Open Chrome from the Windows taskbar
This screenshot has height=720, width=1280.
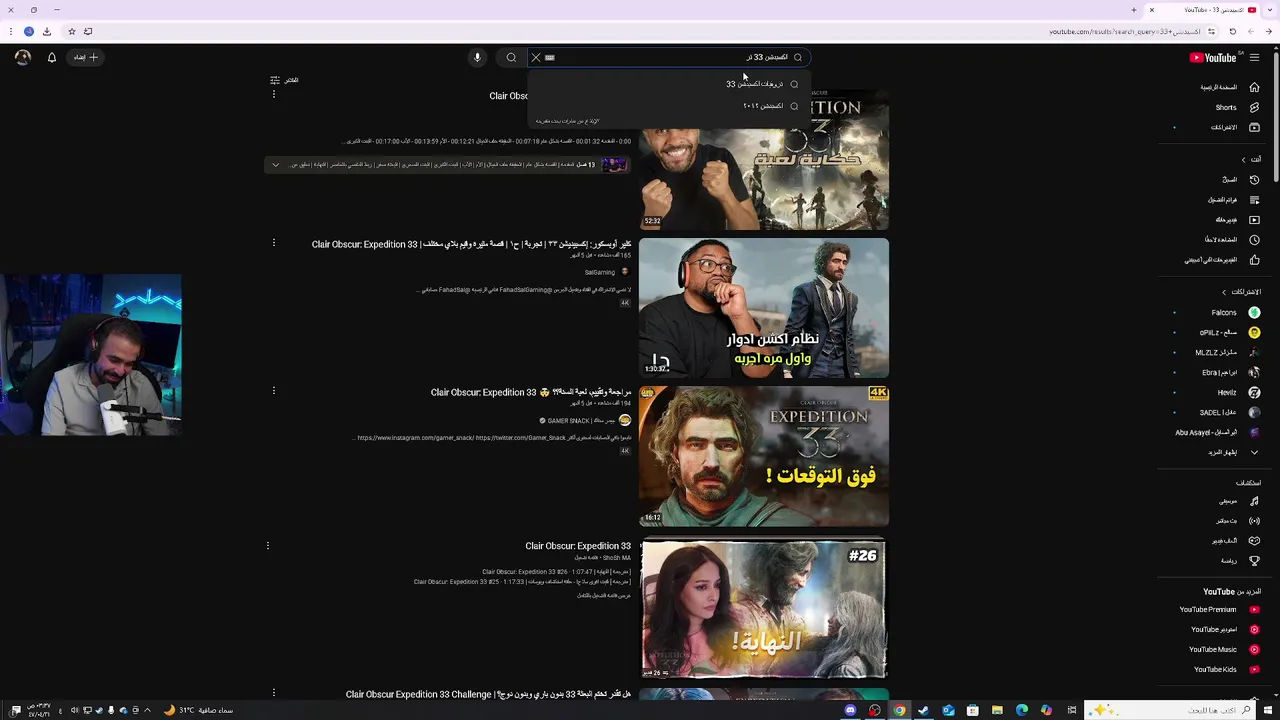[899, 710]
